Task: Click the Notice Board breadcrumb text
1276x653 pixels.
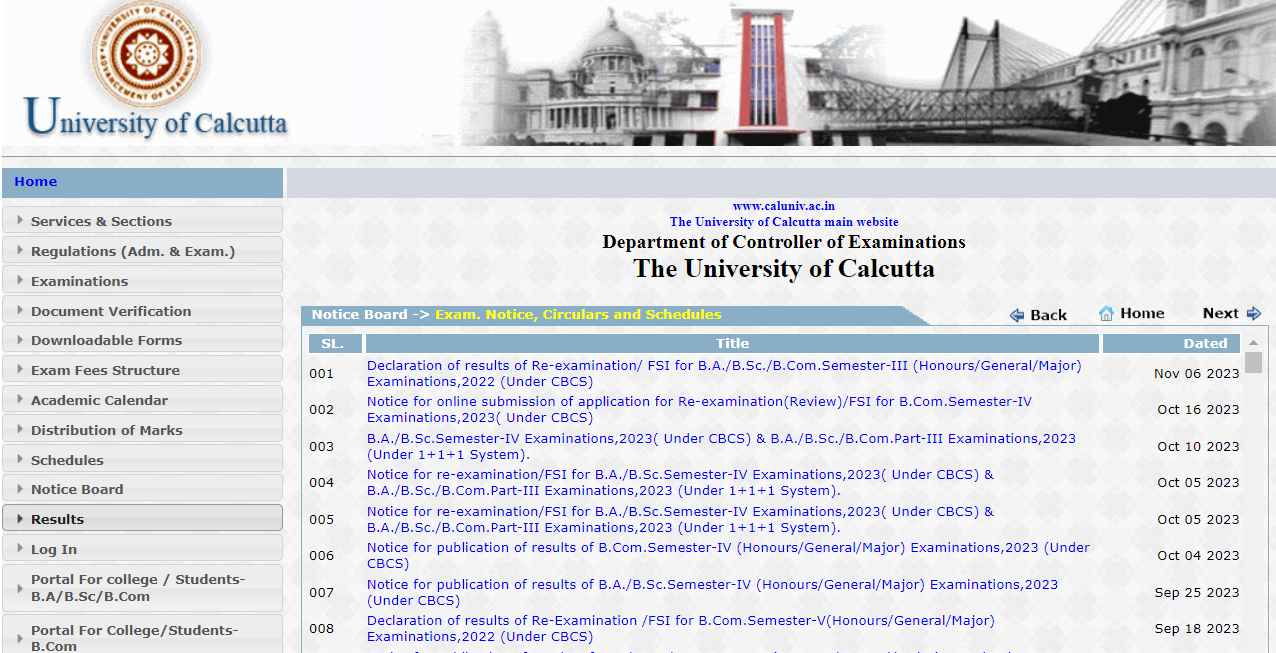Action: click(x=359, y=314)
